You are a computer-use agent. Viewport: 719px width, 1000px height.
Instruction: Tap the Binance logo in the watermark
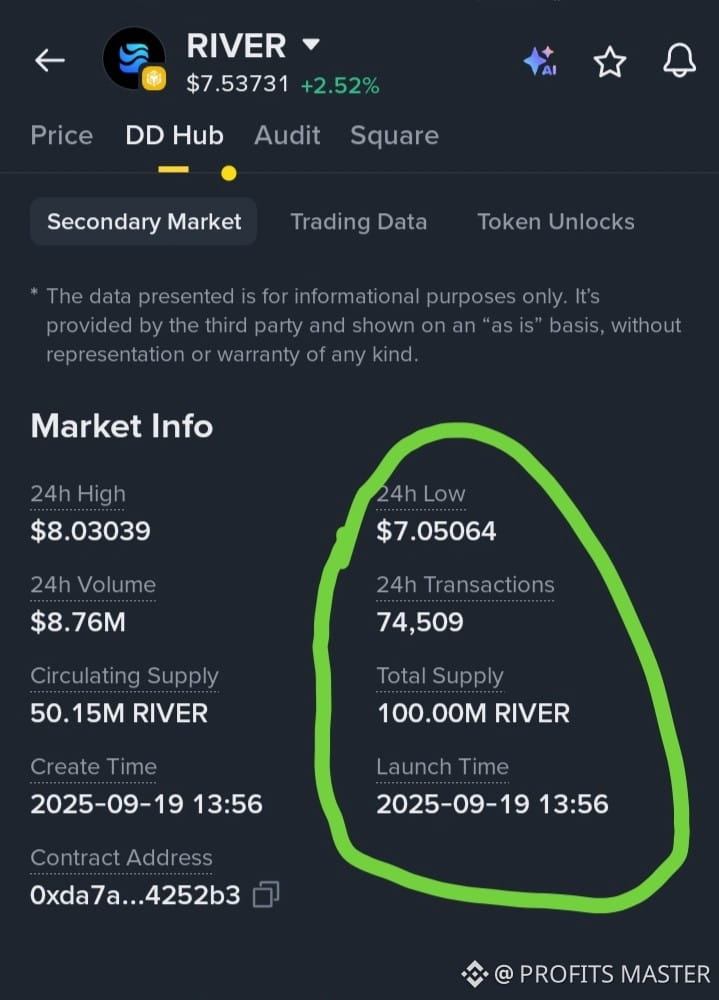(x=474, y=974)
